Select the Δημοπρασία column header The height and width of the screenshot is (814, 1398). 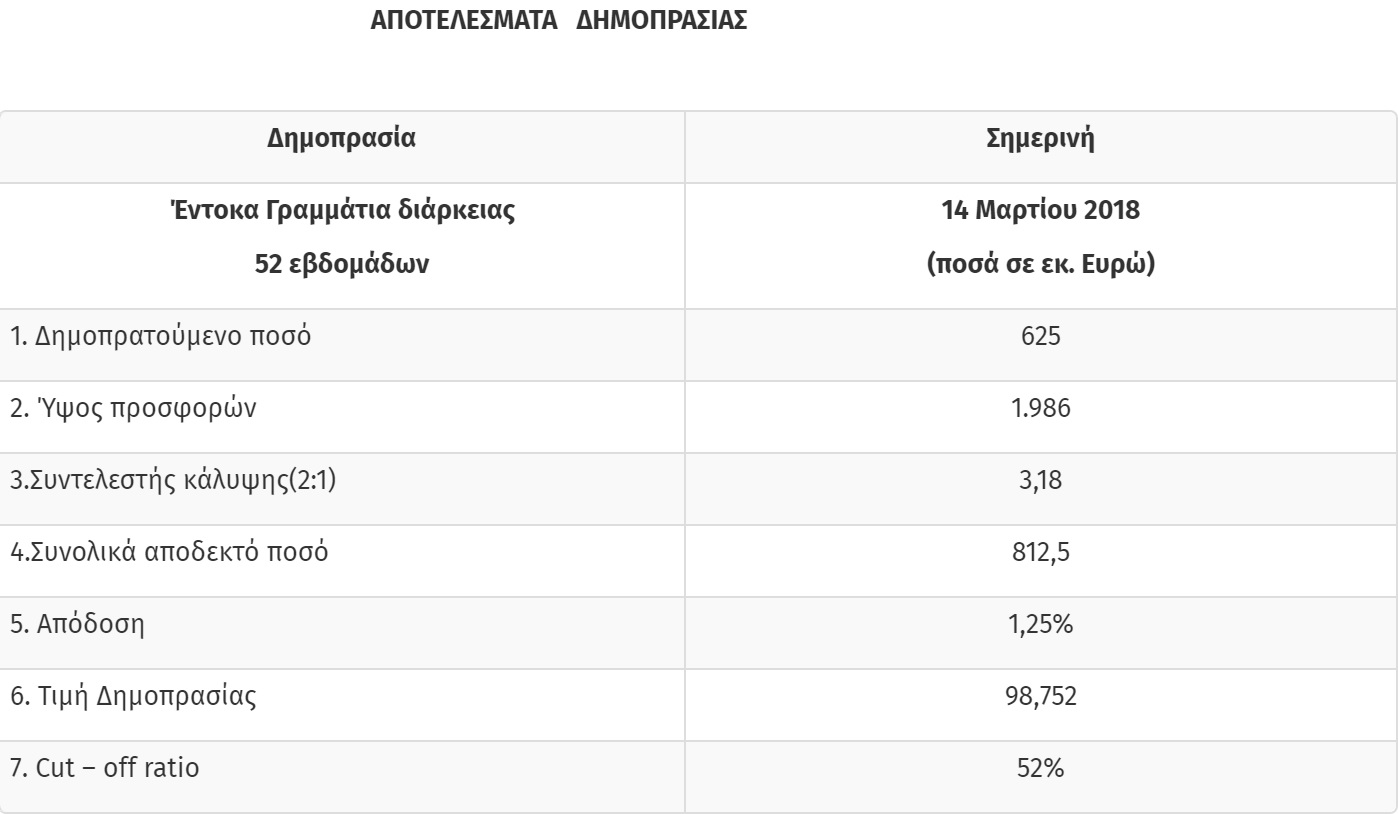coord(342,139)
